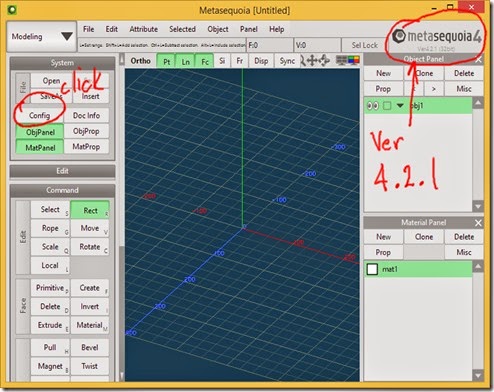Toggle visibility eyes for obj1
The height and width of the screenshot is (392, 494).
click(373, 106)
